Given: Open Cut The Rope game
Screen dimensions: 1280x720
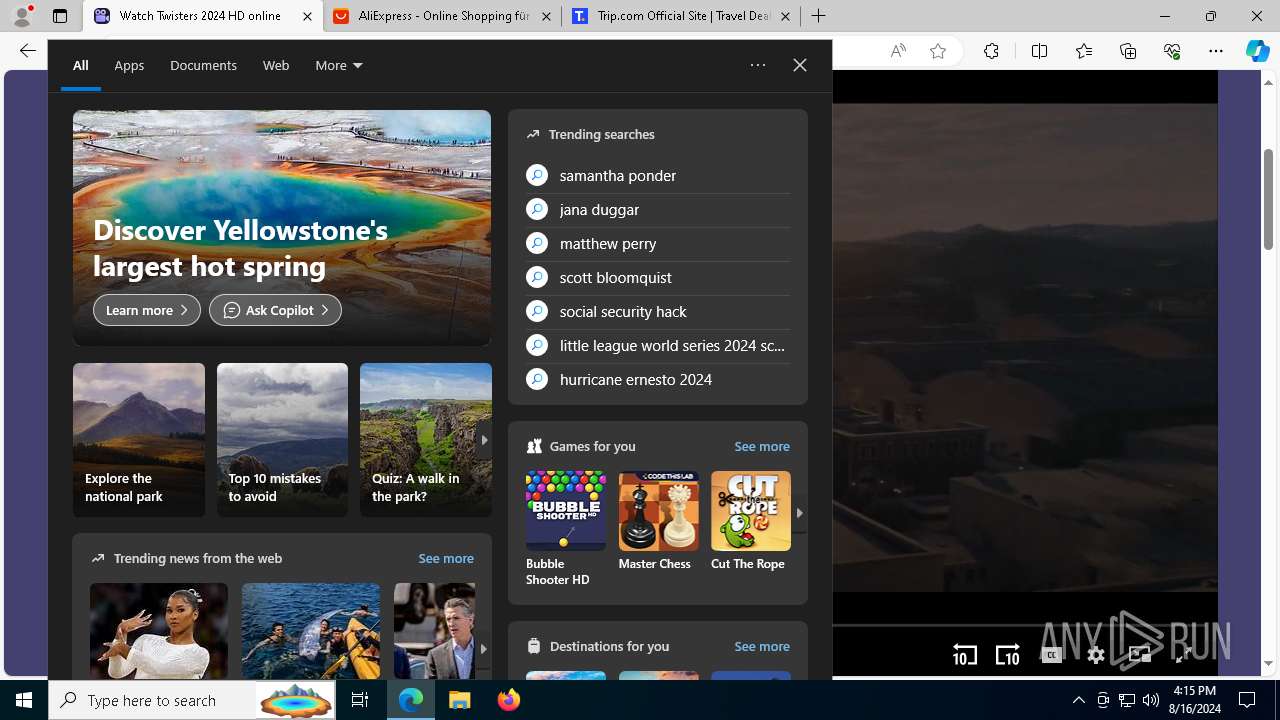Looking at the screenshot, I should point(750,521).
